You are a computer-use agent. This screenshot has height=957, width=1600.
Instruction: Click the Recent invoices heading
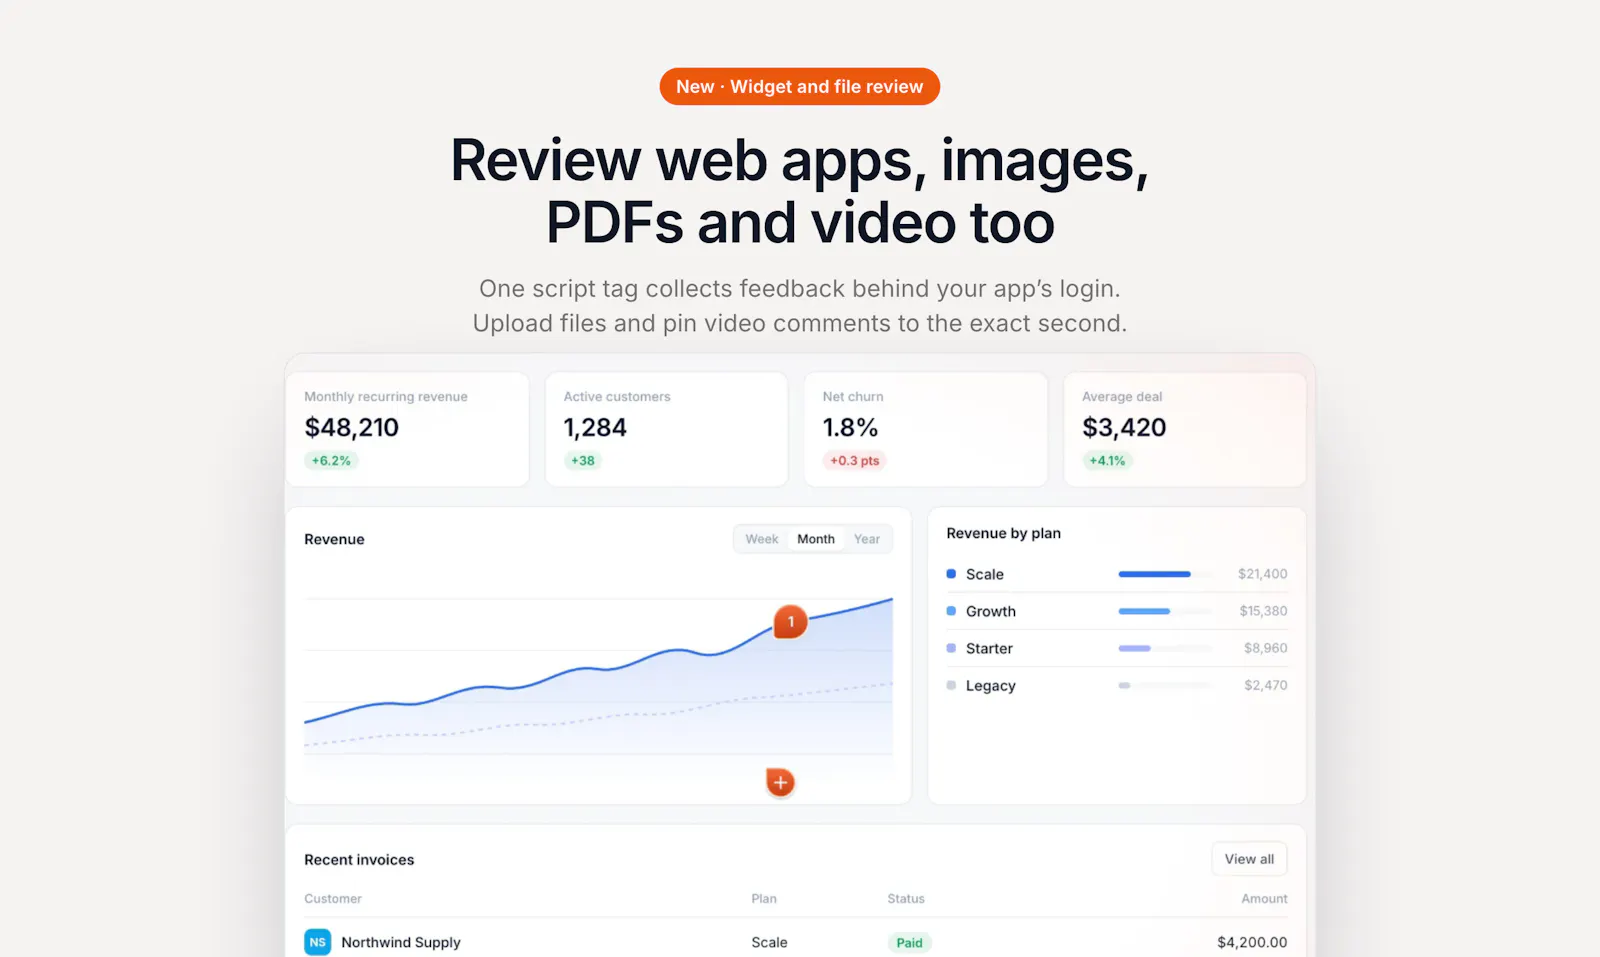tap(359, 860)
